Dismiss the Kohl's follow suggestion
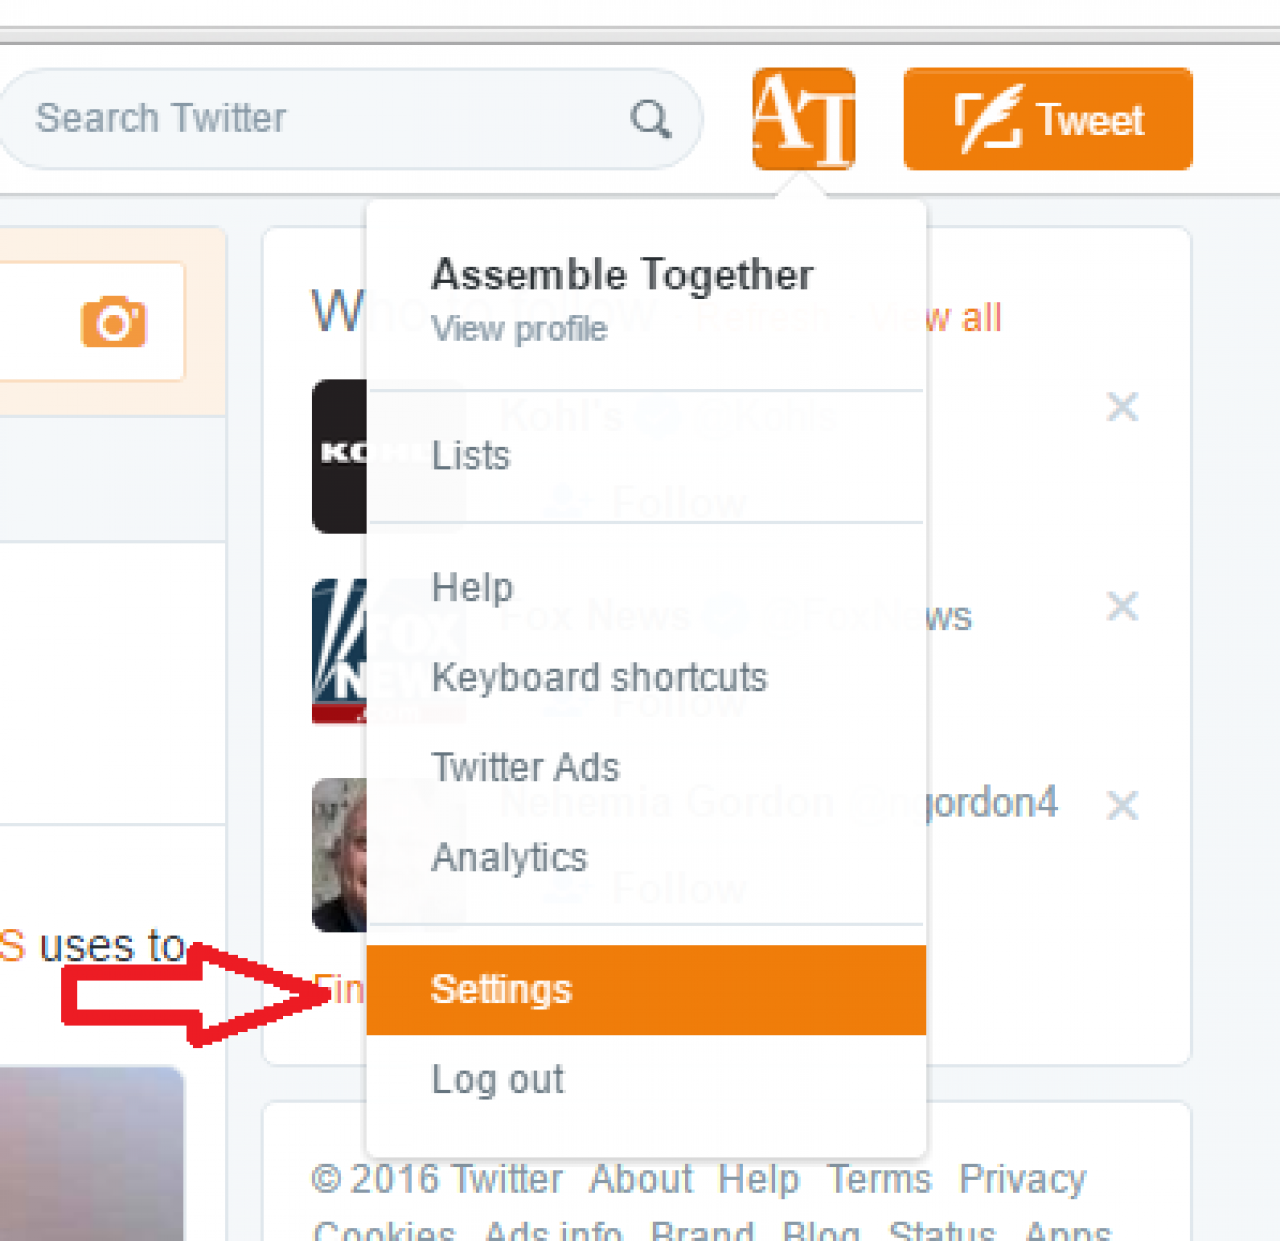Screen dimensions: 1280x1241 click(x=1122, y=407)
